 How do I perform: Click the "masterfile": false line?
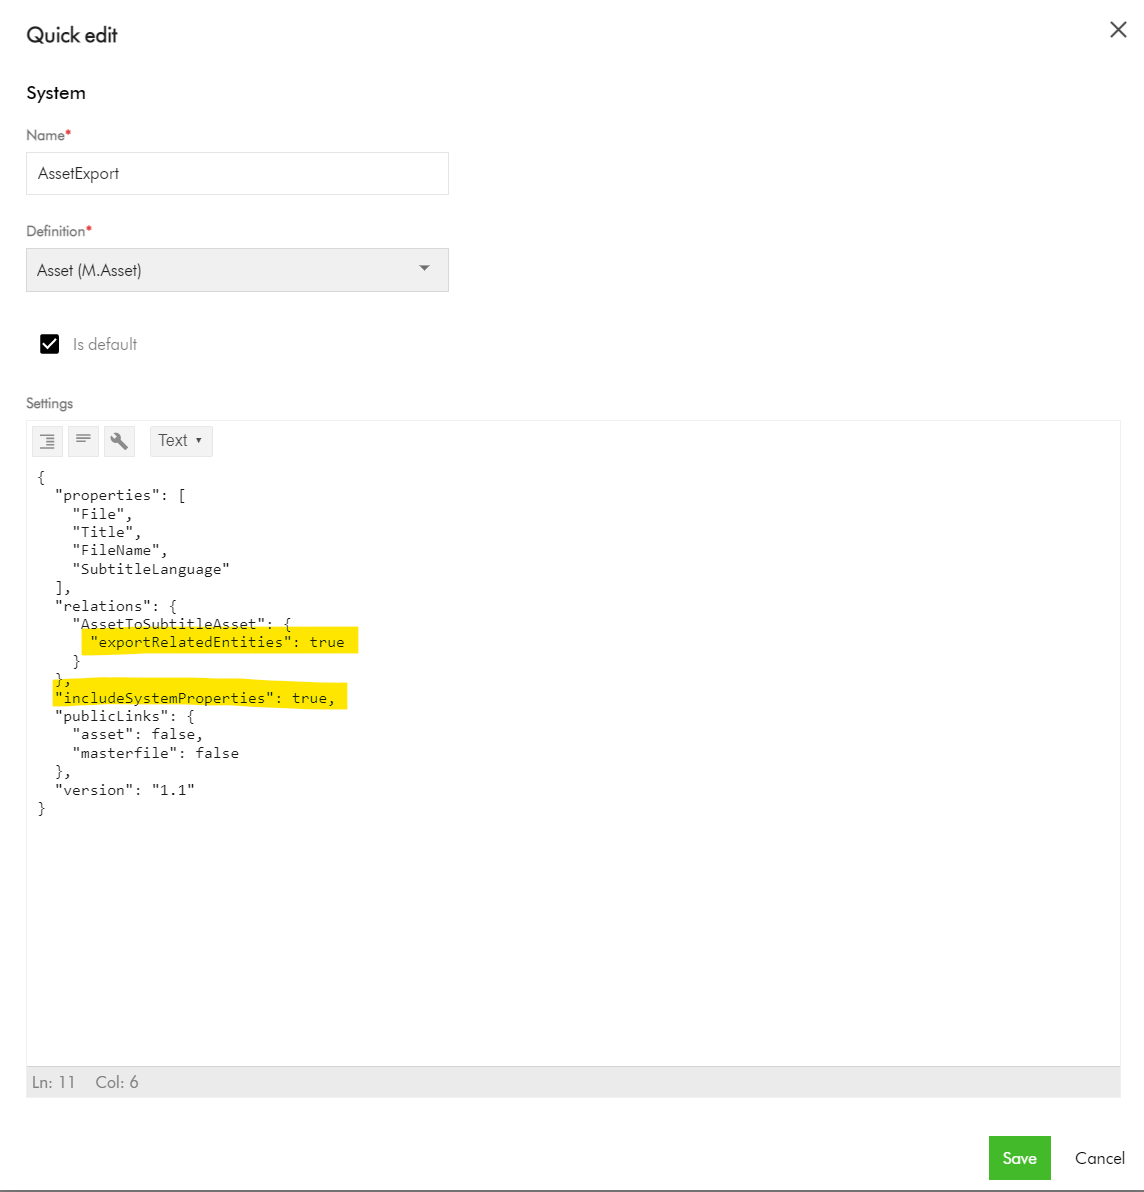point(156,753)
